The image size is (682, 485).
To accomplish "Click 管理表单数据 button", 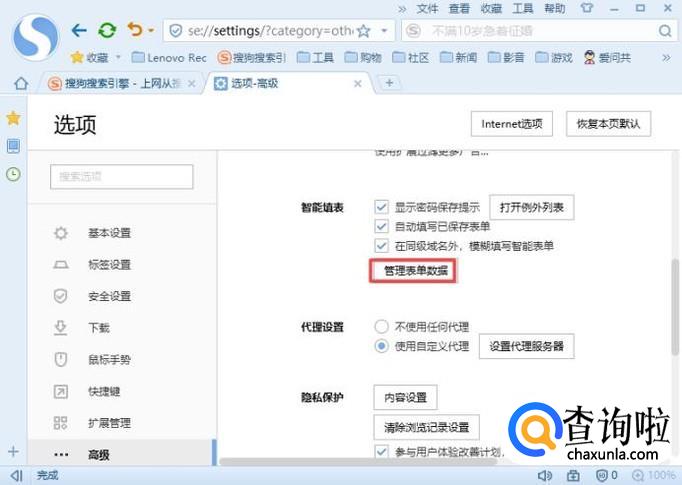I will [x=413, y=271].
